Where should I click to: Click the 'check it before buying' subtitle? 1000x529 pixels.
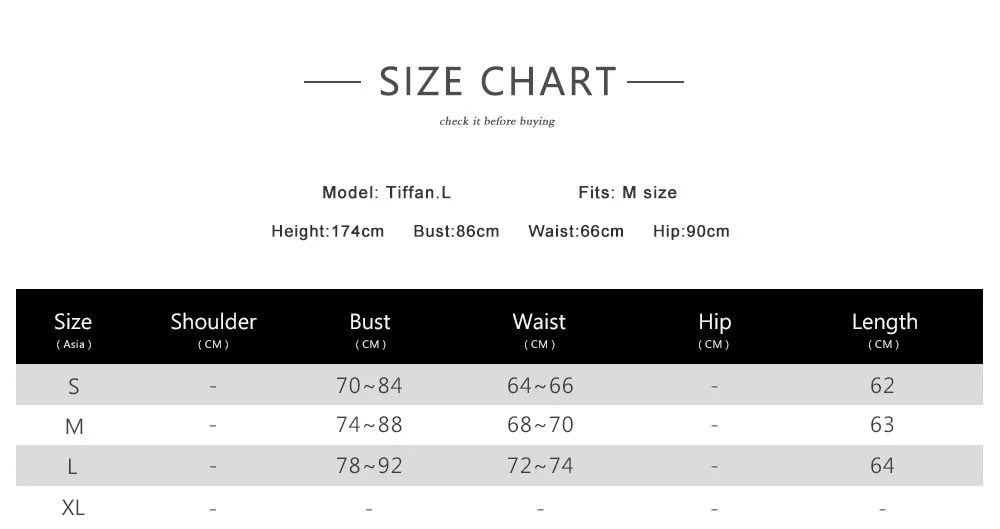pos(497,122)
